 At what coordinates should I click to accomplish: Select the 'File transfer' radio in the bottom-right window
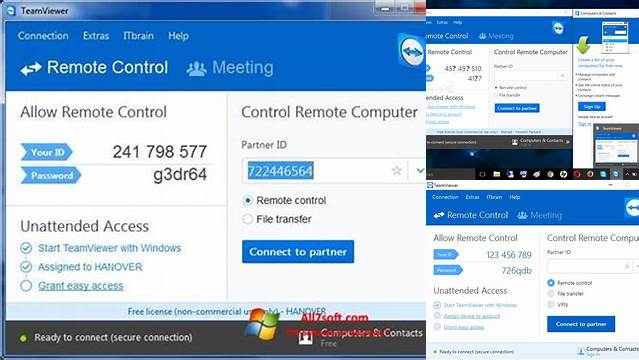tap(551, 294)
